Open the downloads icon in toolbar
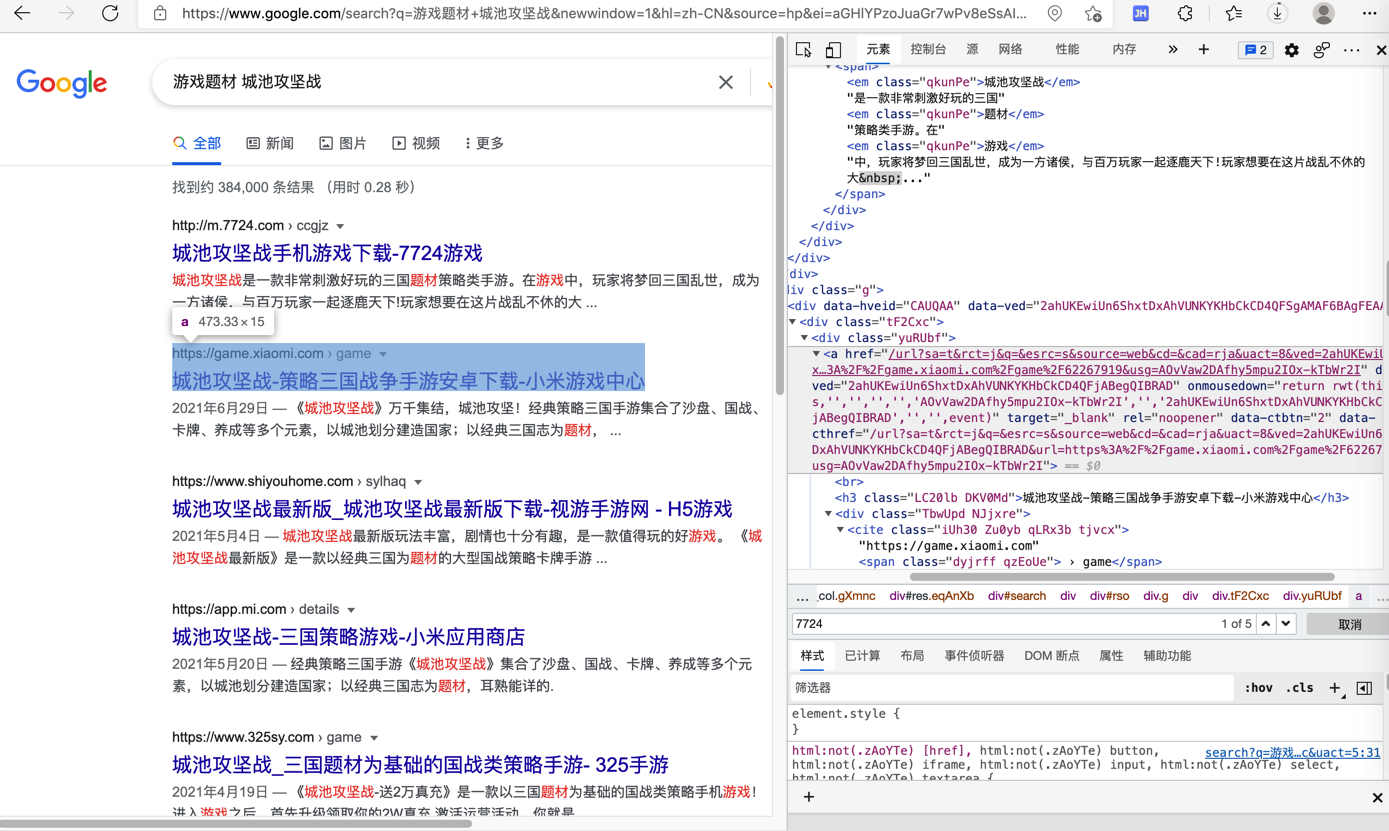Screen dimensions: 1389x831 pos(1278,14)
